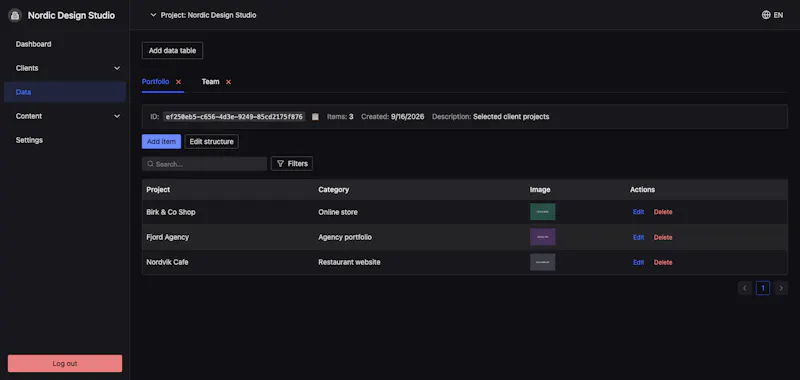Expand the Content menu chevron

pyautogui.click(x=117, y=116)
